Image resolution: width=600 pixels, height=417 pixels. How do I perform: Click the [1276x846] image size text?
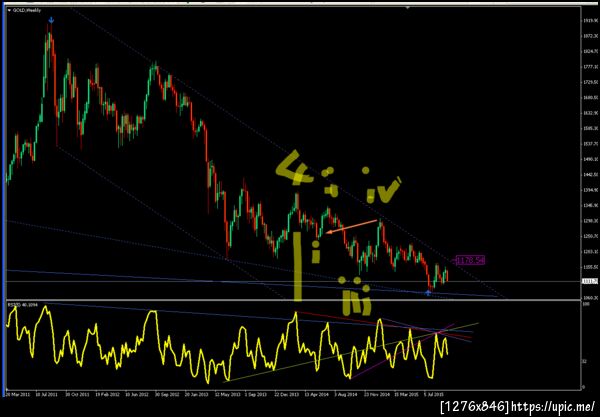(475, 406)
